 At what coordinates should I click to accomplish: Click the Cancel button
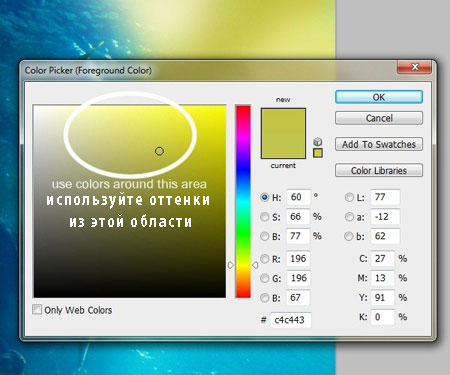379,118
